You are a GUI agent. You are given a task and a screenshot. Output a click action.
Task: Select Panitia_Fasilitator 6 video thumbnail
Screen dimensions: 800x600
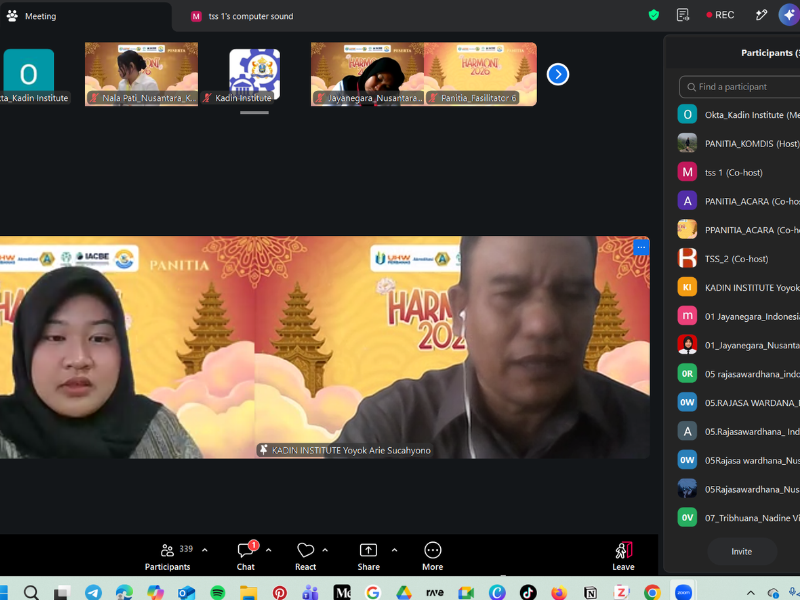pyautogui.click(x=480, y=74)
